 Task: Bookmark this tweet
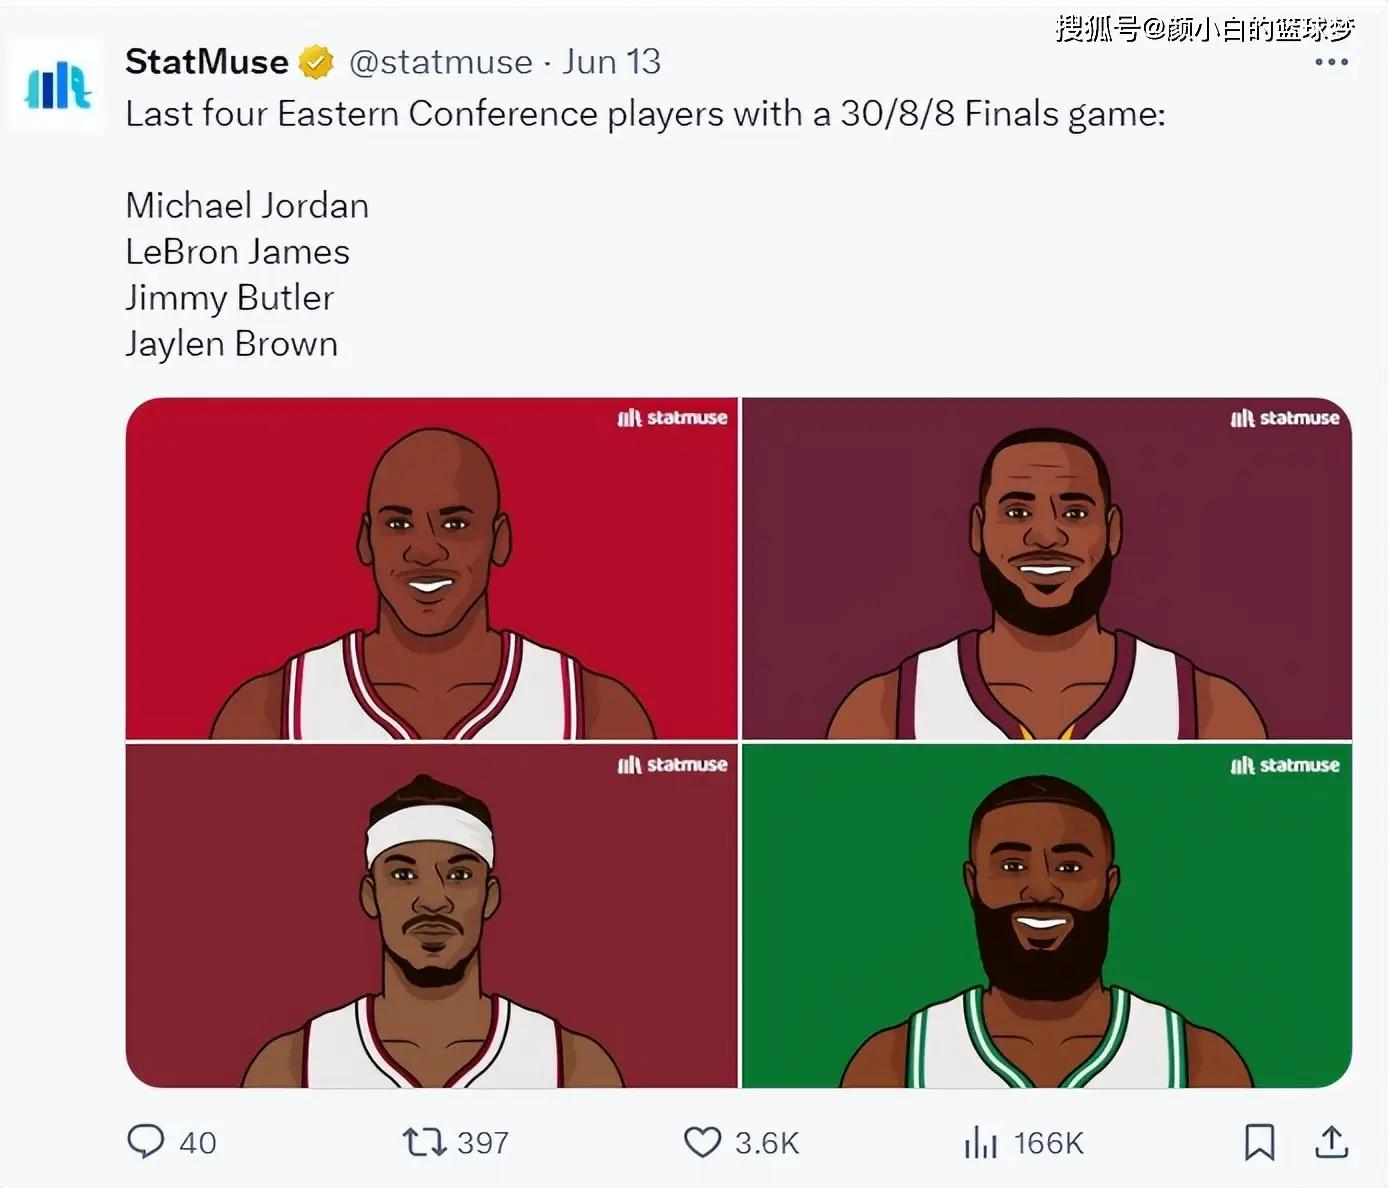[x=1259, y=1142]
